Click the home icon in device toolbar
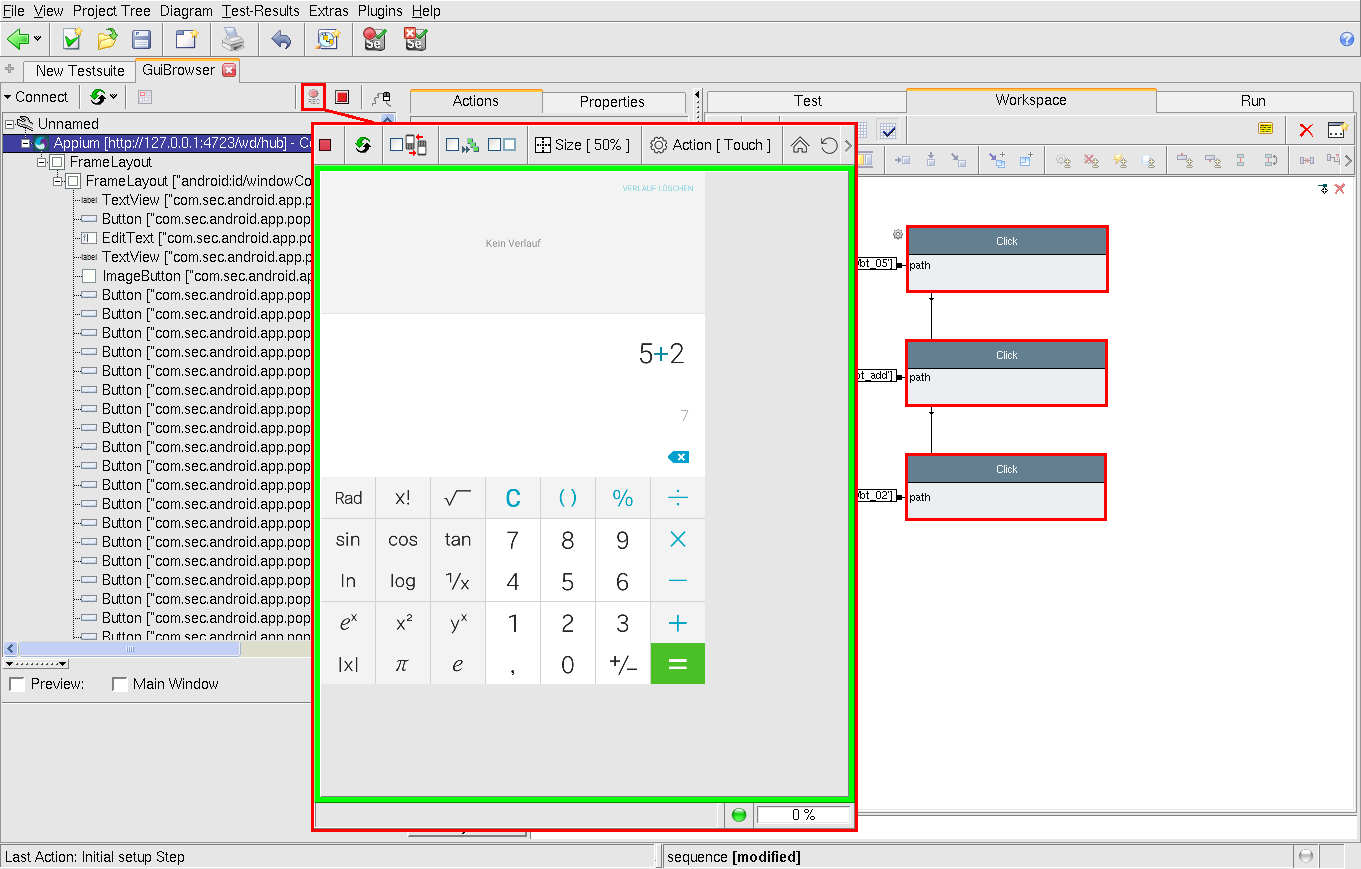The width and height of the screenshot is (1361, 869). pos(800,145)
